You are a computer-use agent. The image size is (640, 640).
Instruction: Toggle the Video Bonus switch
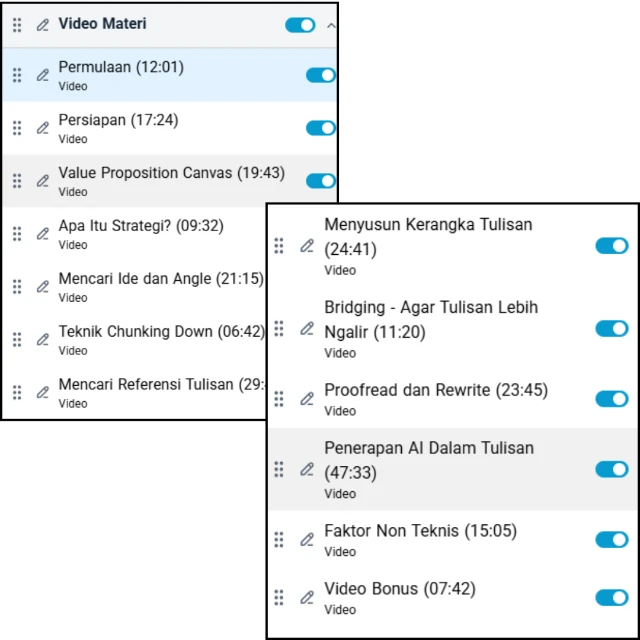pyautogui.click(x=611, y=598)
